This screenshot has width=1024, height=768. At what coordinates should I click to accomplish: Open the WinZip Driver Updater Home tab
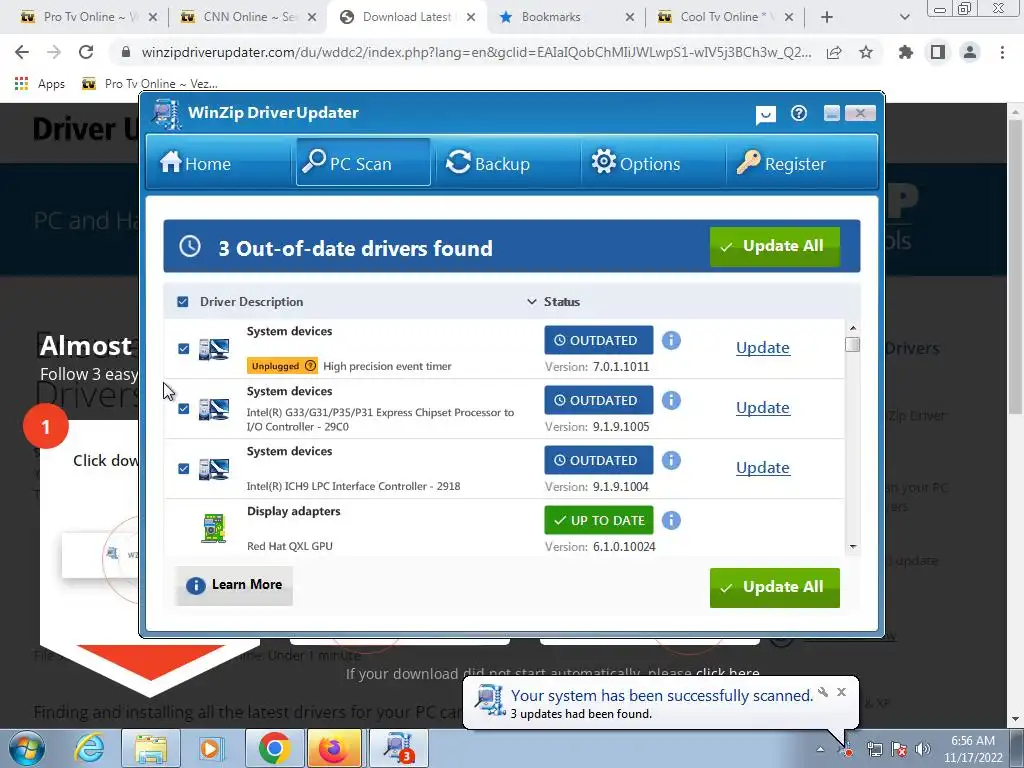tap(195, 163)
